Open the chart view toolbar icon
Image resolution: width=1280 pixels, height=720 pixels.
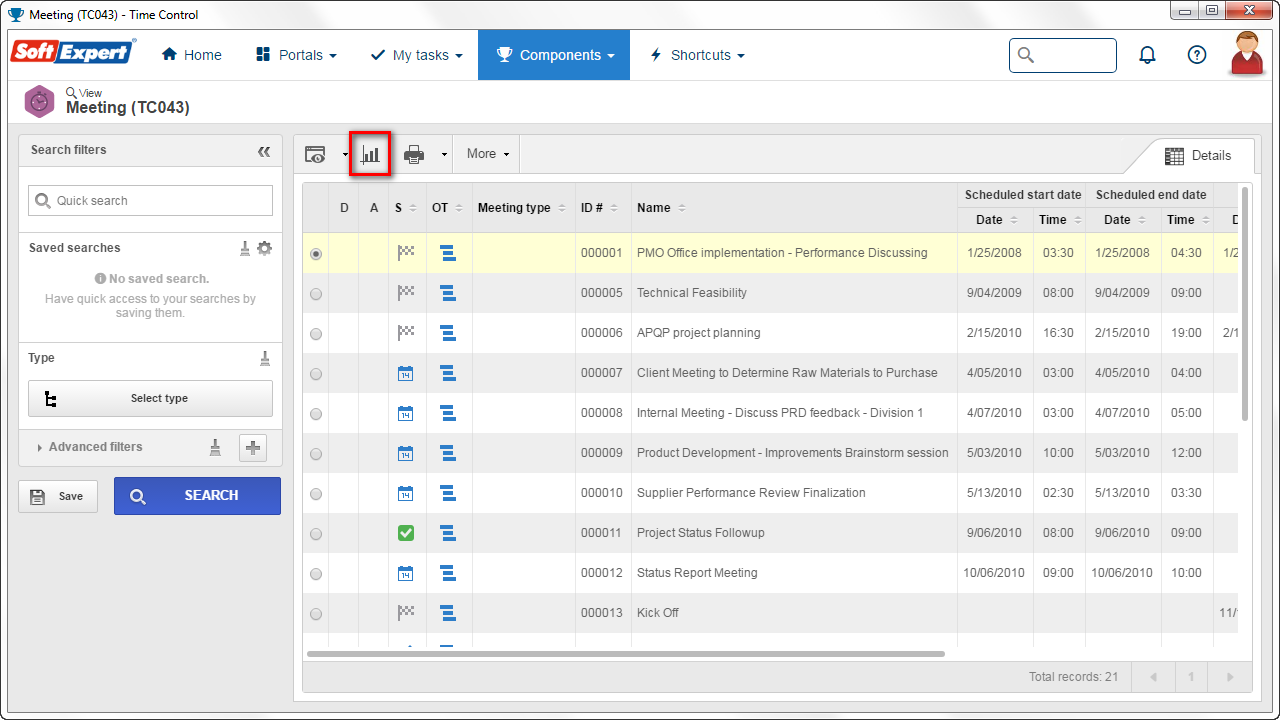(x=370, y=154)
